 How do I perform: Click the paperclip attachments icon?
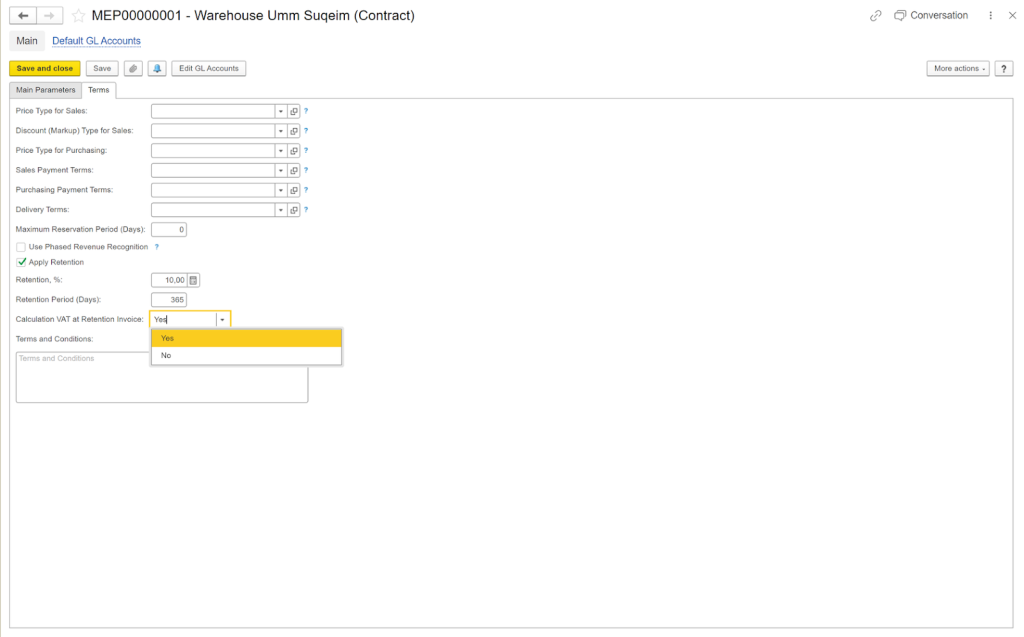133,68
